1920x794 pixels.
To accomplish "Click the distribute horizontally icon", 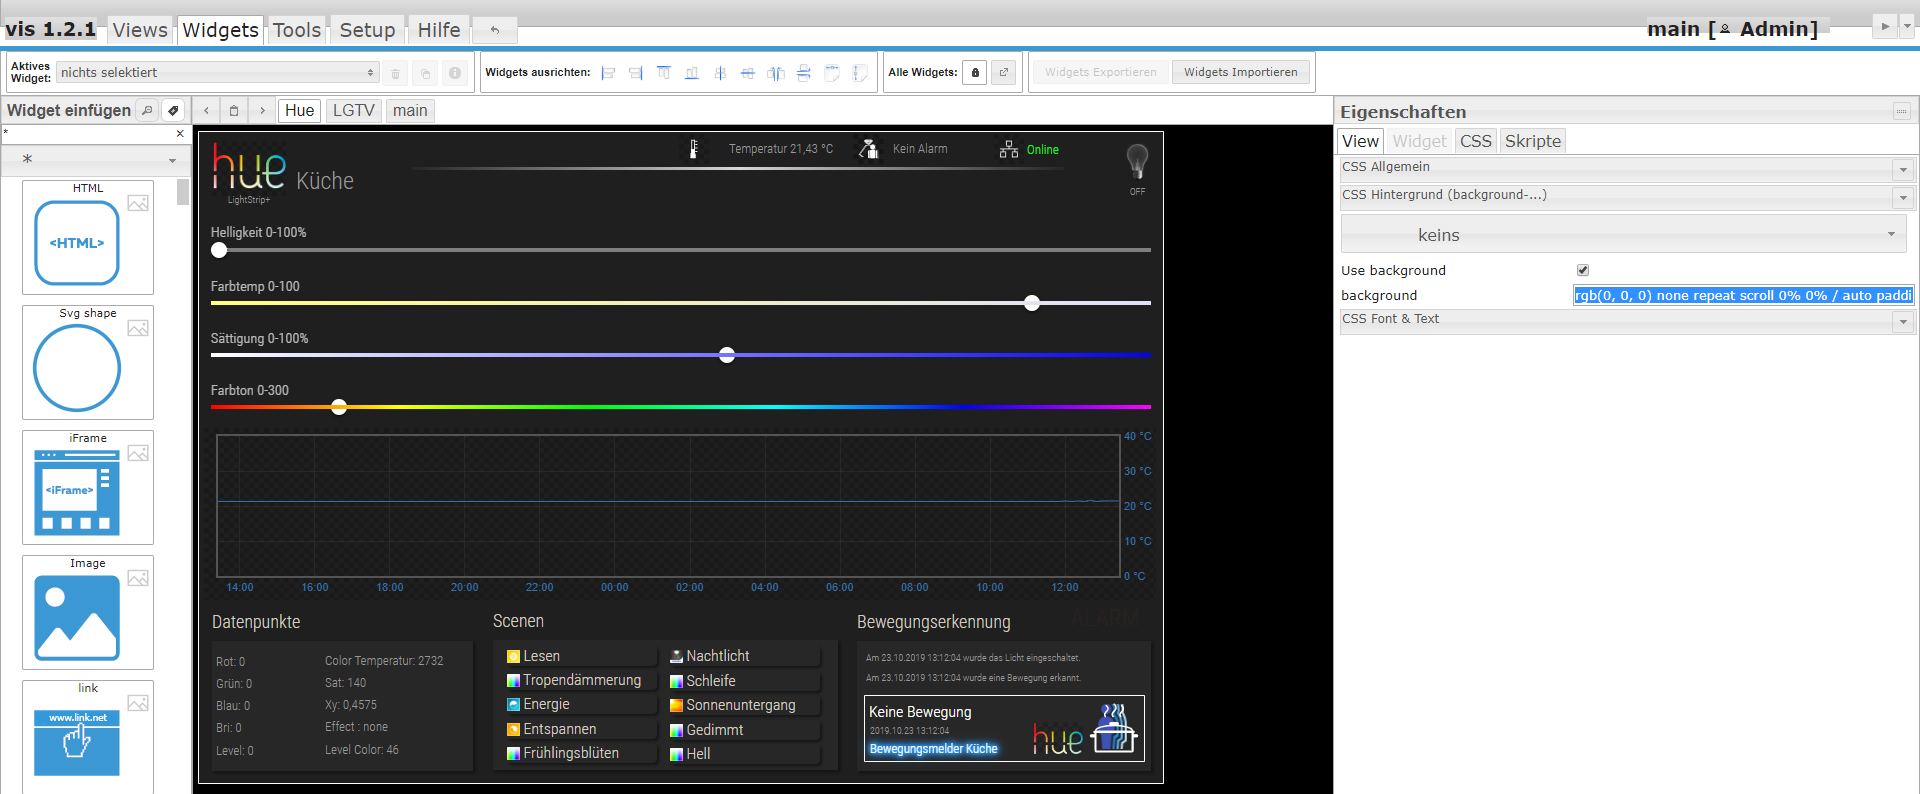I will 776,73.
